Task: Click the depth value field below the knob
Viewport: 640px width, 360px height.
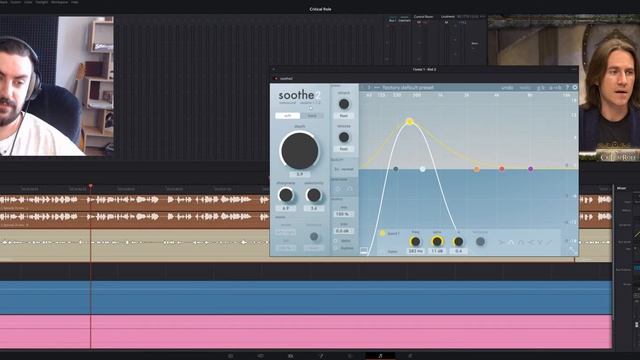Action: (300, 174)
